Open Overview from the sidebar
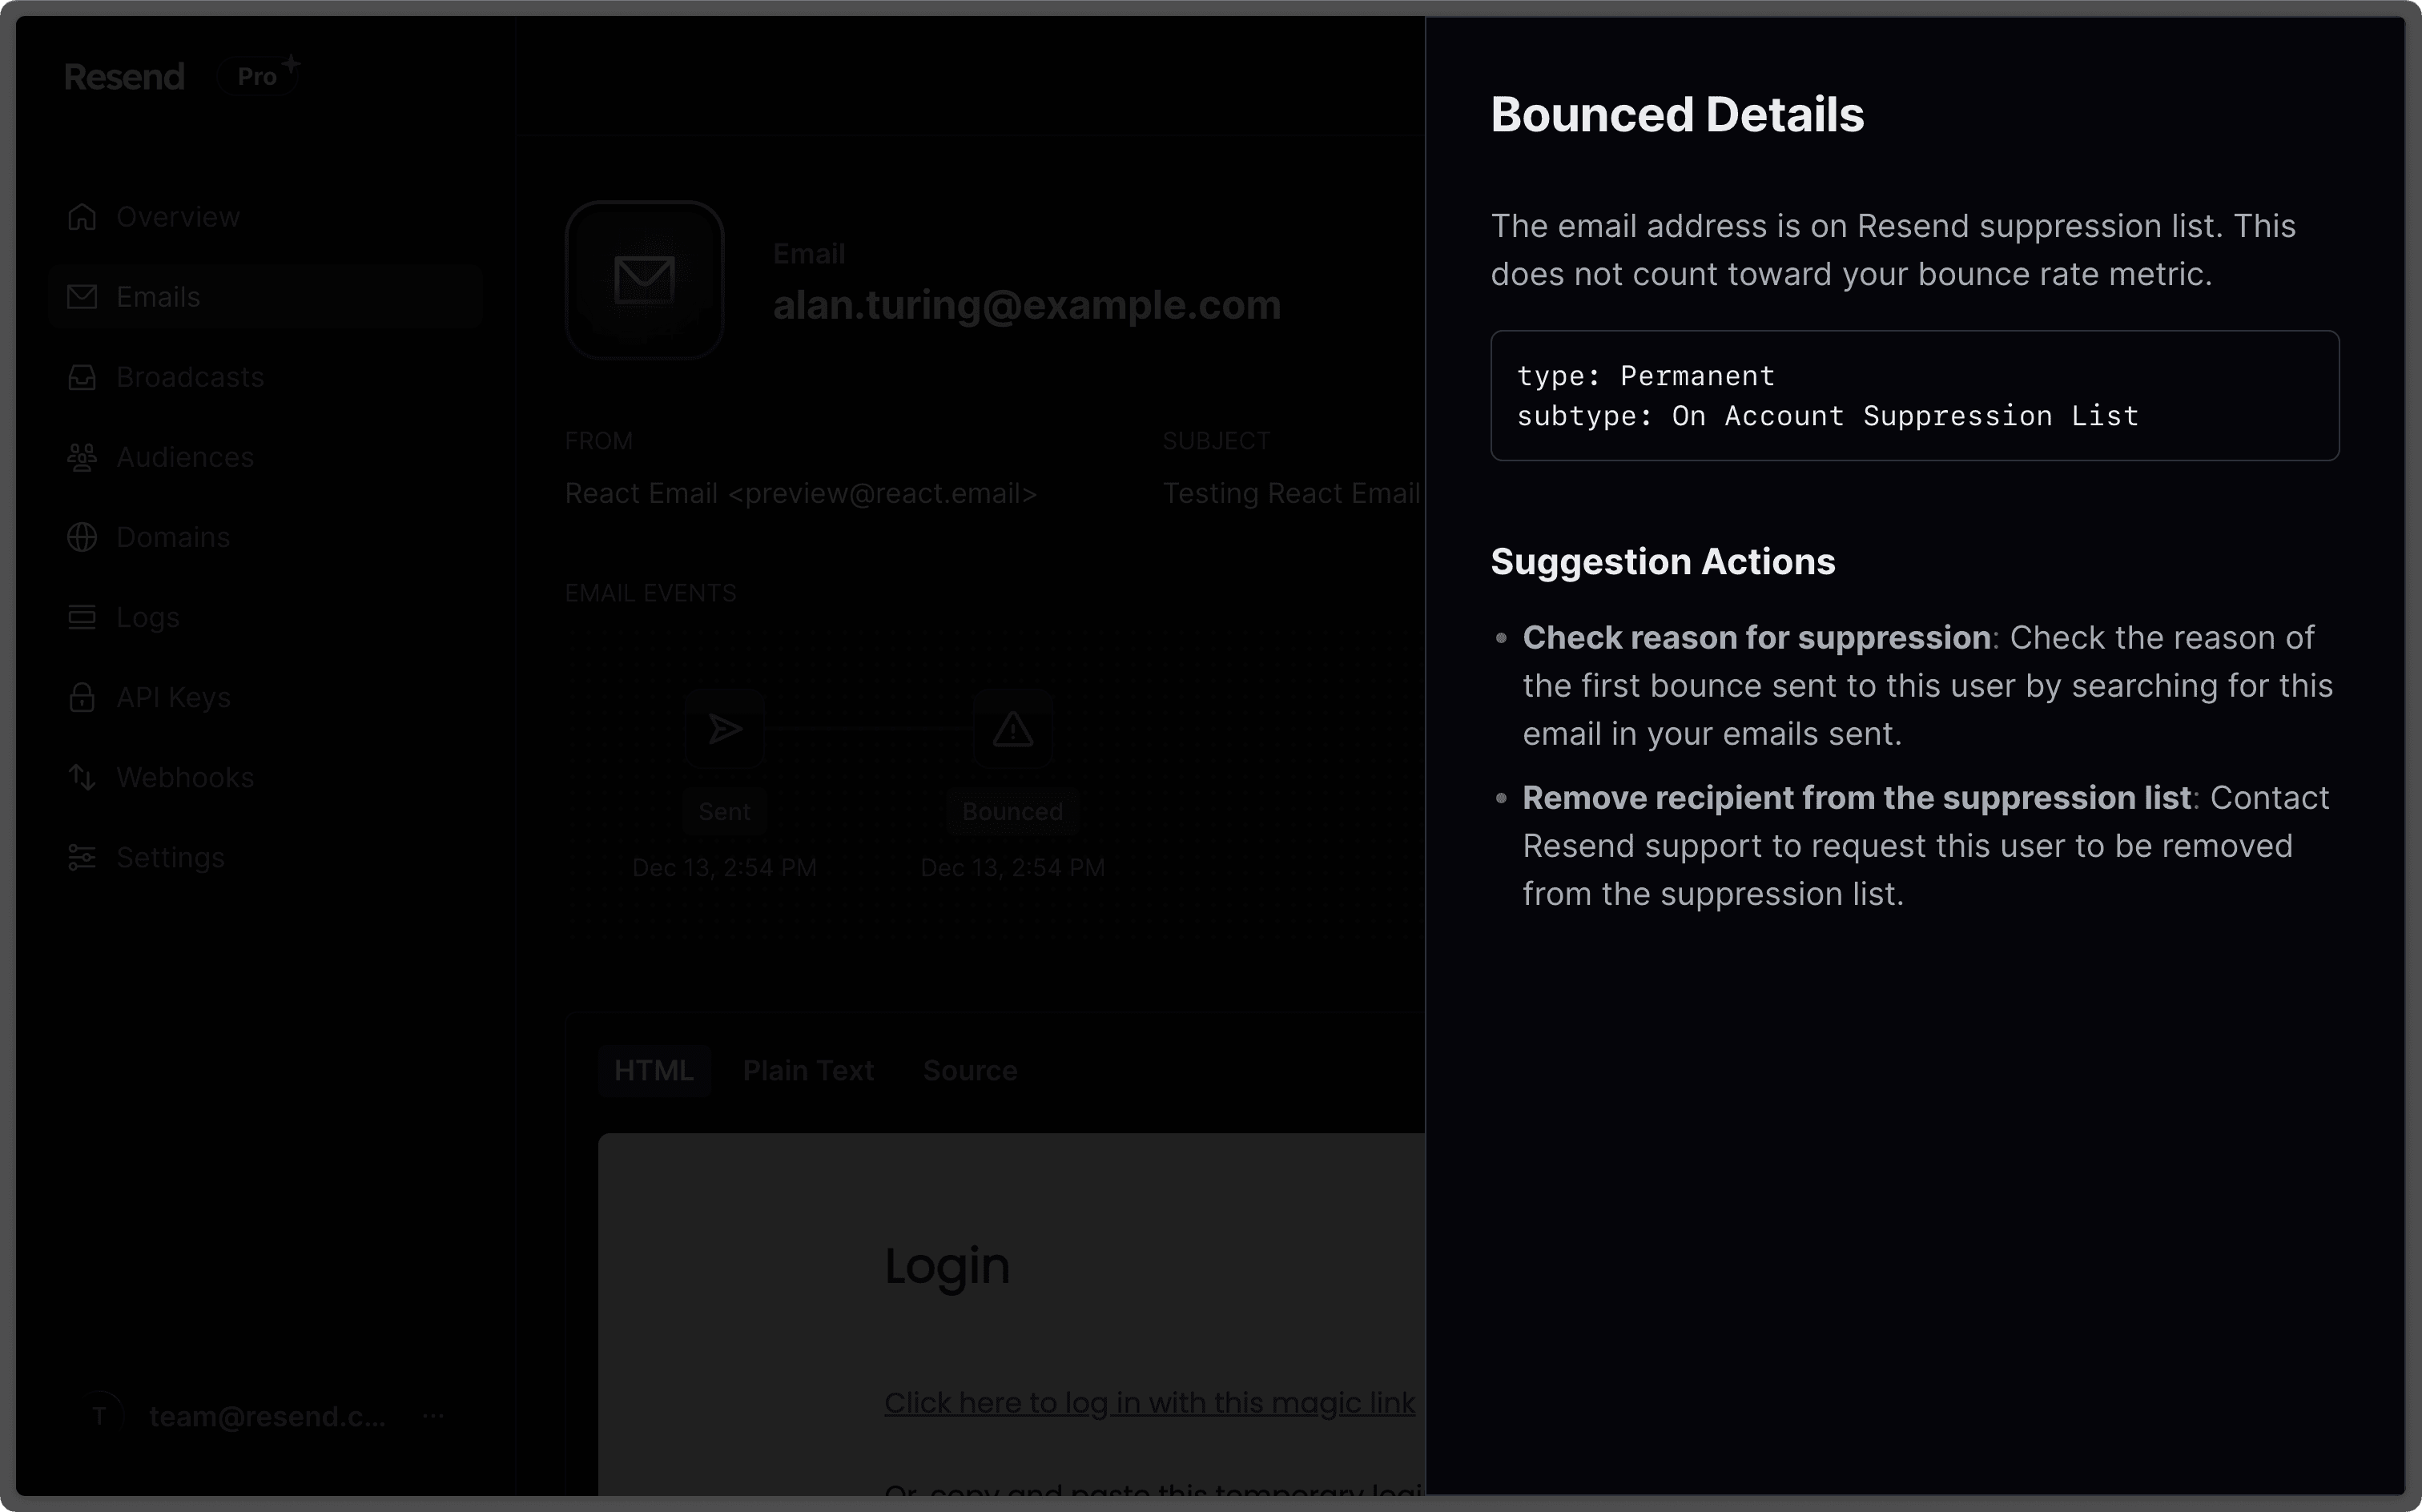The width and height of the screenshot is (2422, 1512). 177,216
